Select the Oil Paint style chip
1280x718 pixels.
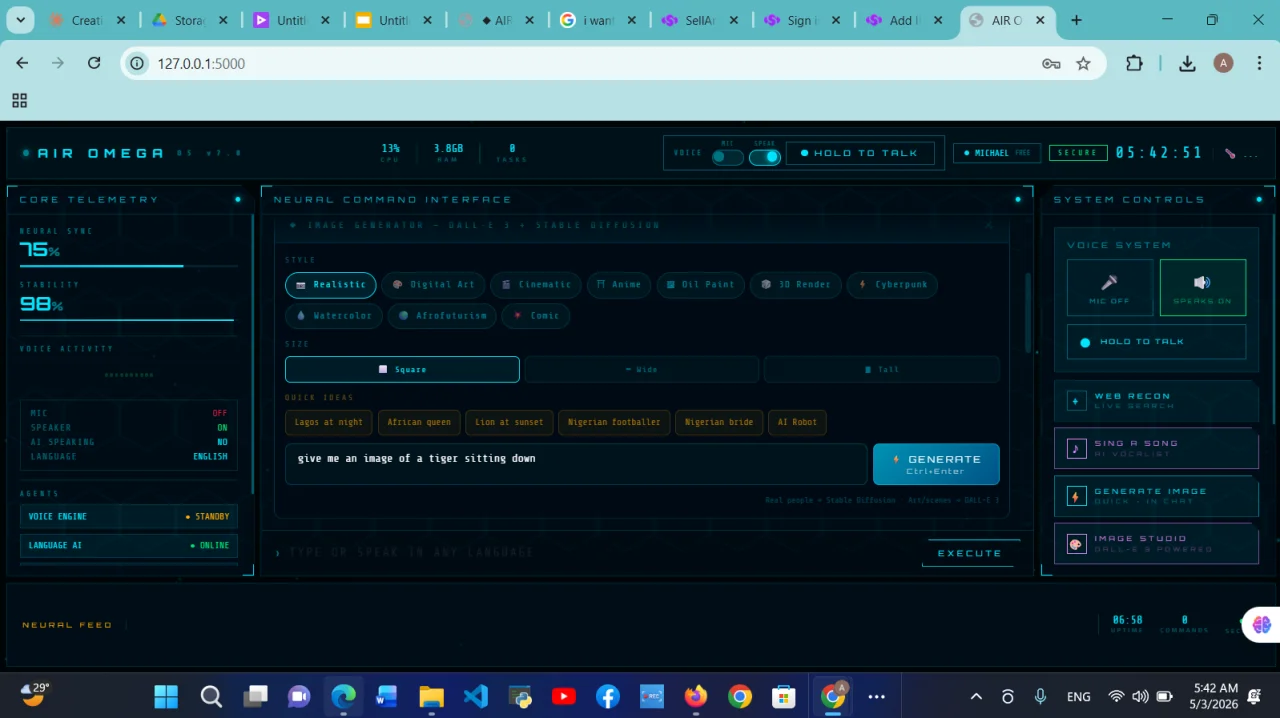tap(701, 285)
